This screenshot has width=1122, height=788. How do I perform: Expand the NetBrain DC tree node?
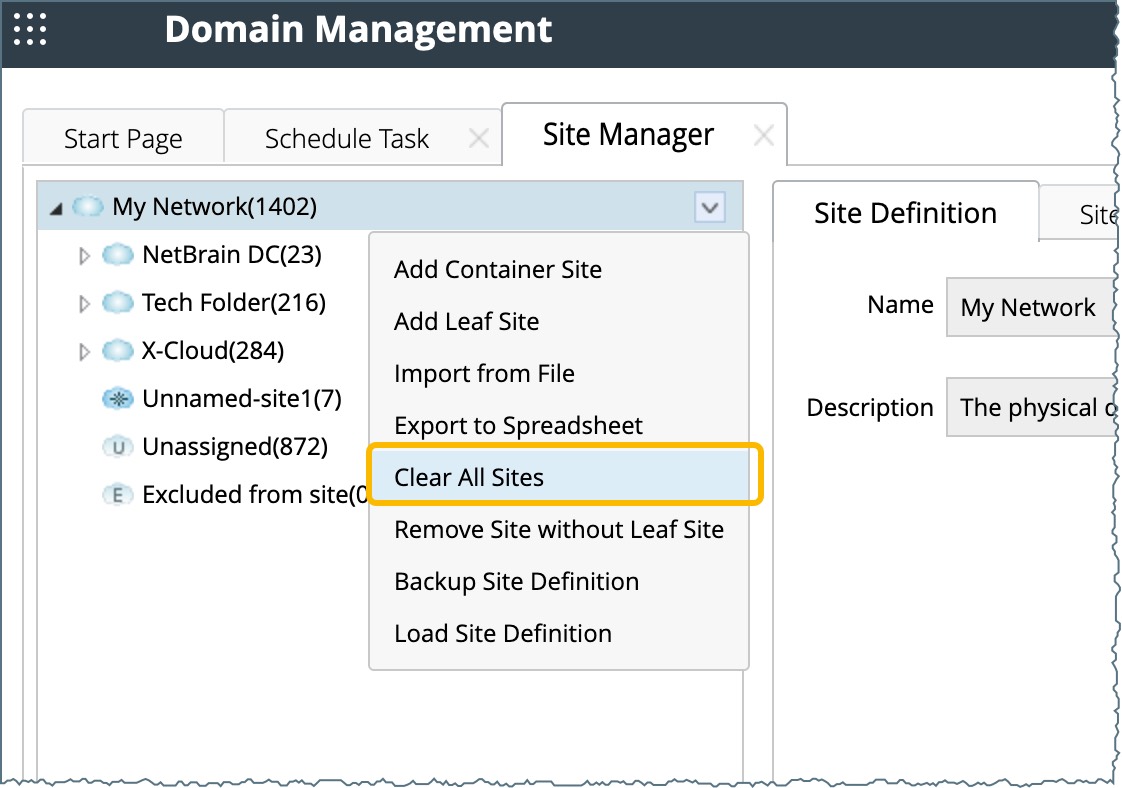[85, 256]
